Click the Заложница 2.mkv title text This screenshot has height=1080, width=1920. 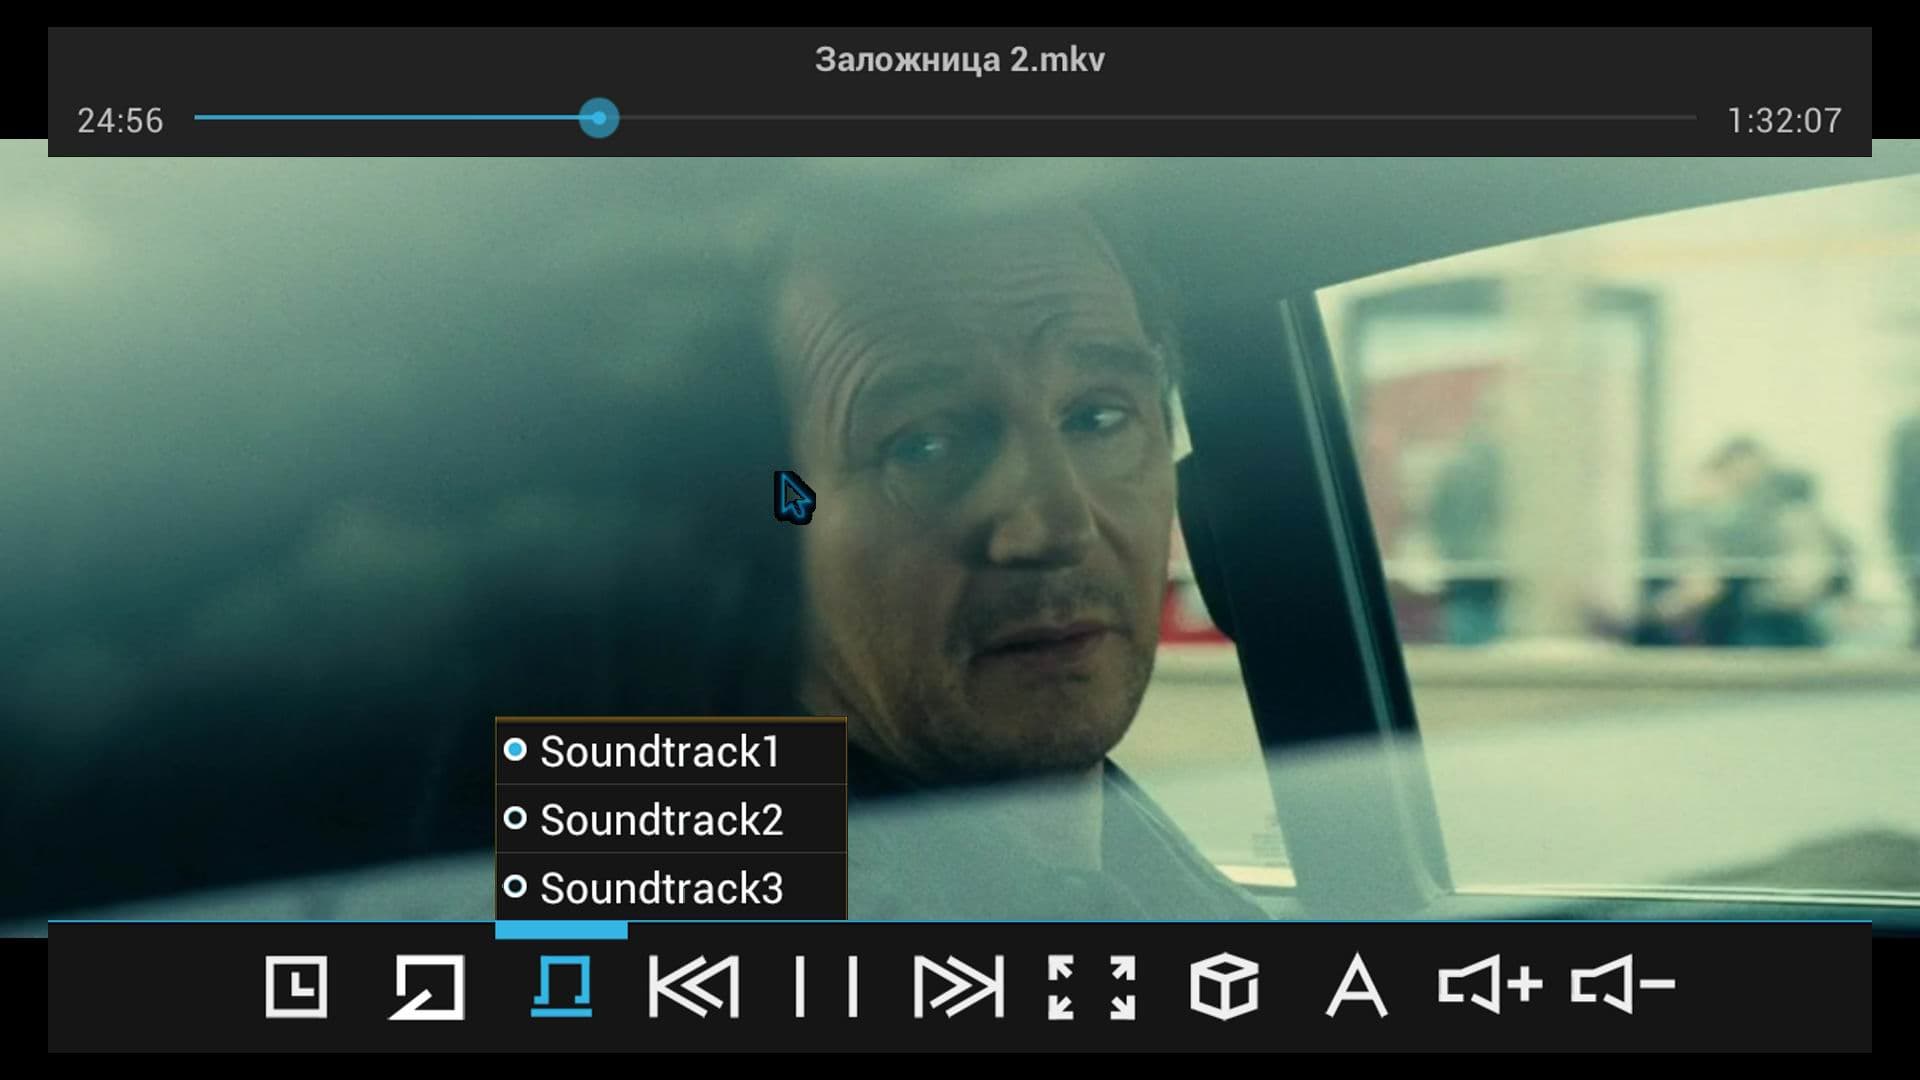(959, 60)
